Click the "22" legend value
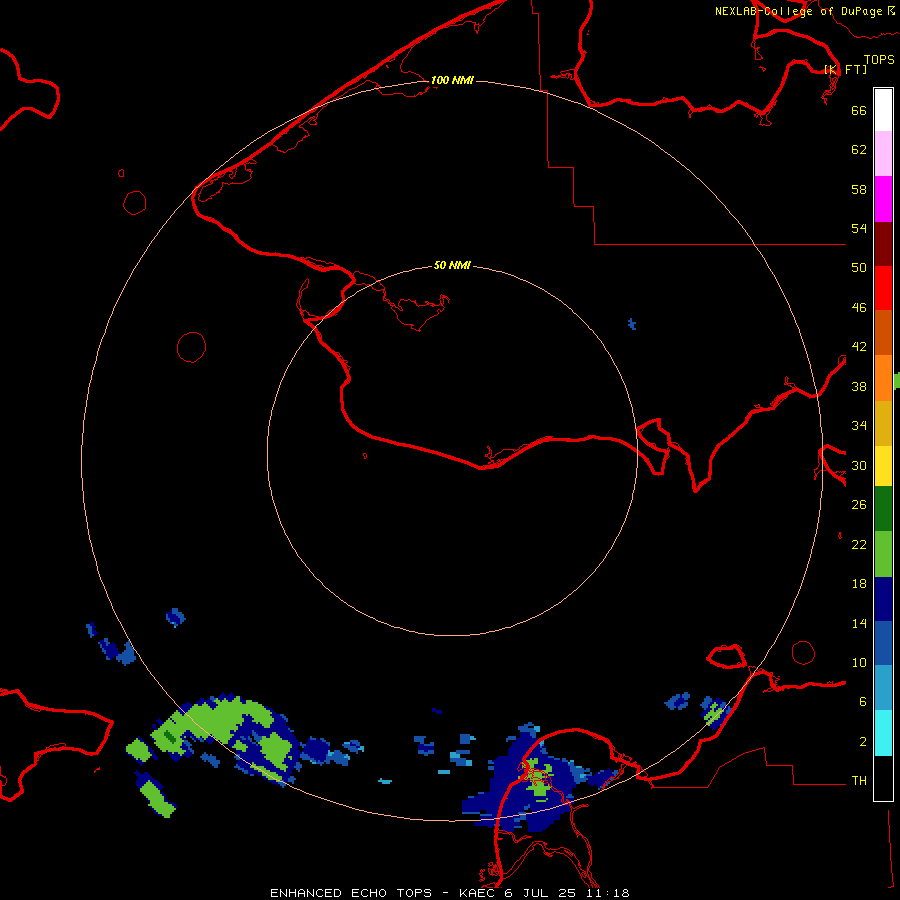Viewport: 900px width, 900px height. (x=859, y=544)
